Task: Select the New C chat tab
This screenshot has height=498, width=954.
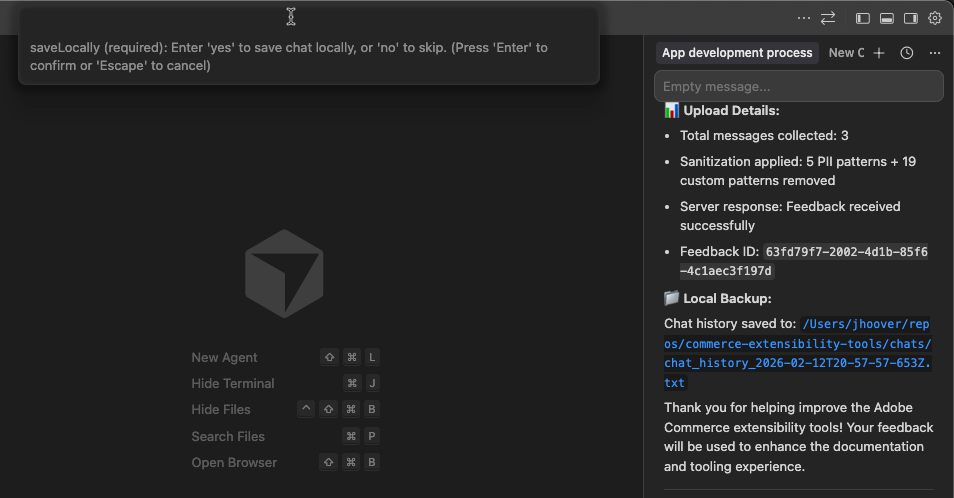Action: coord(846,53)
